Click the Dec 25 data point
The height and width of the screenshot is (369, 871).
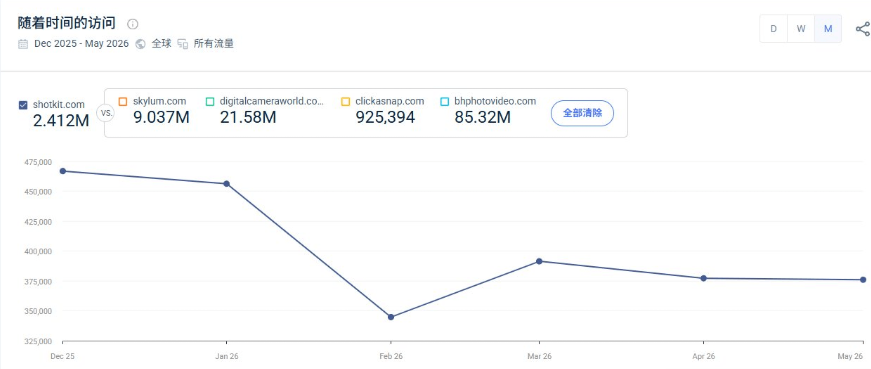pyautogui.click(x=63, y=171)
